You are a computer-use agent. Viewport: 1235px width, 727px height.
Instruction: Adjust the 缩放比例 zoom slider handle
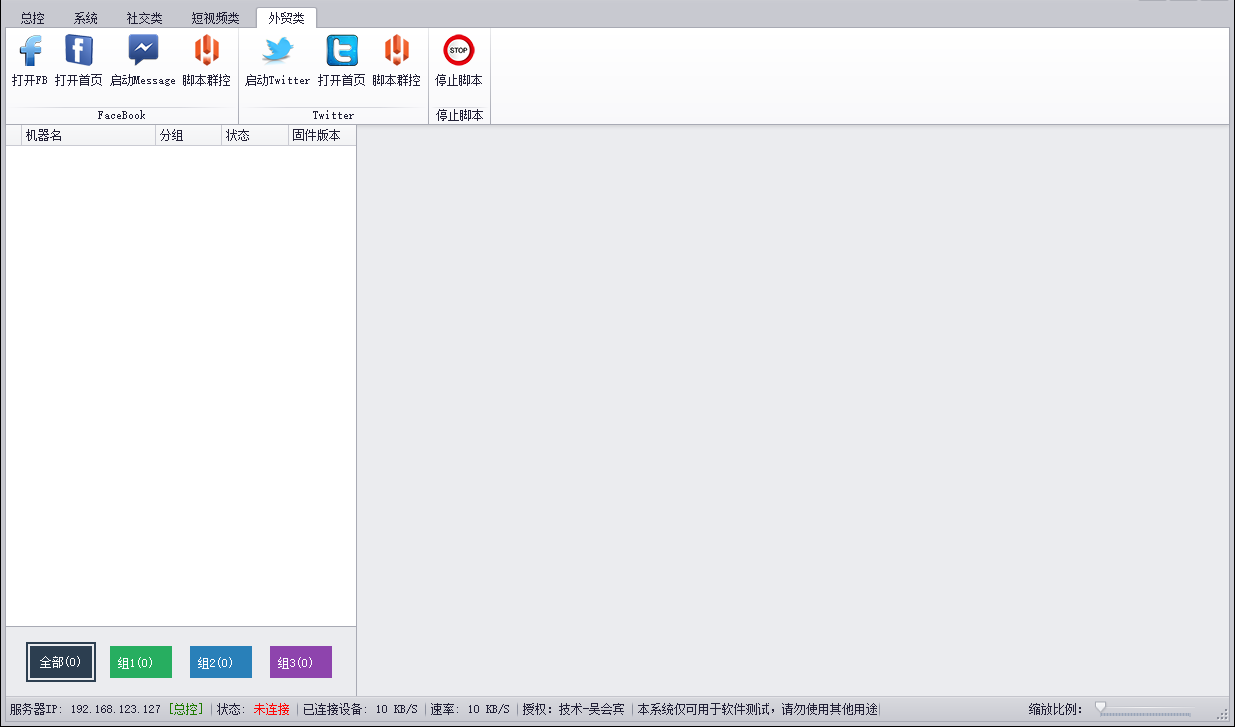[1101, 707]
